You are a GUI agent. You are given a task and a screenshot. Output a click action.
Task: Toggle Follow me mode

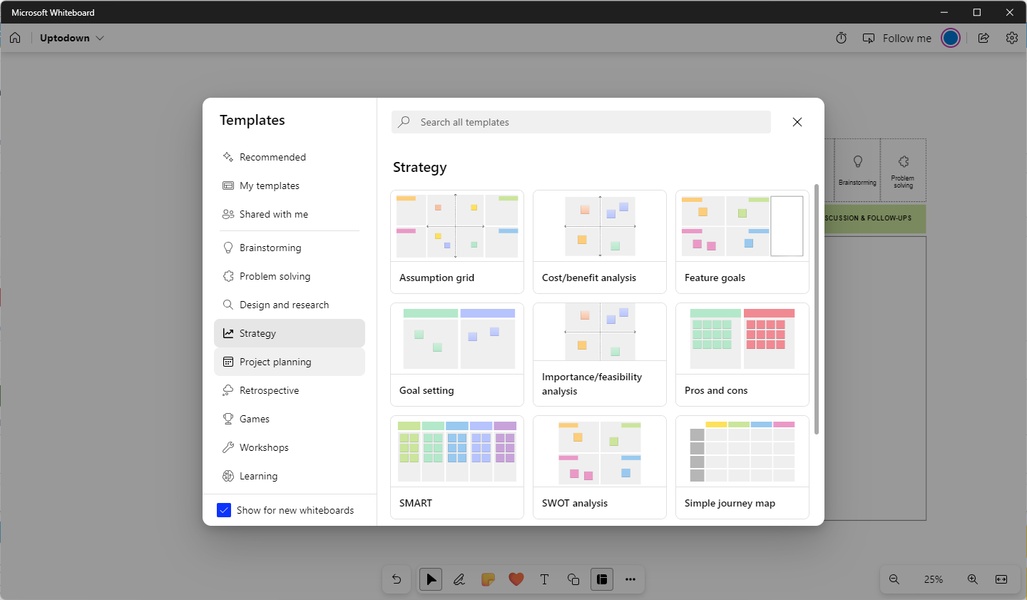tap(897, 38)
